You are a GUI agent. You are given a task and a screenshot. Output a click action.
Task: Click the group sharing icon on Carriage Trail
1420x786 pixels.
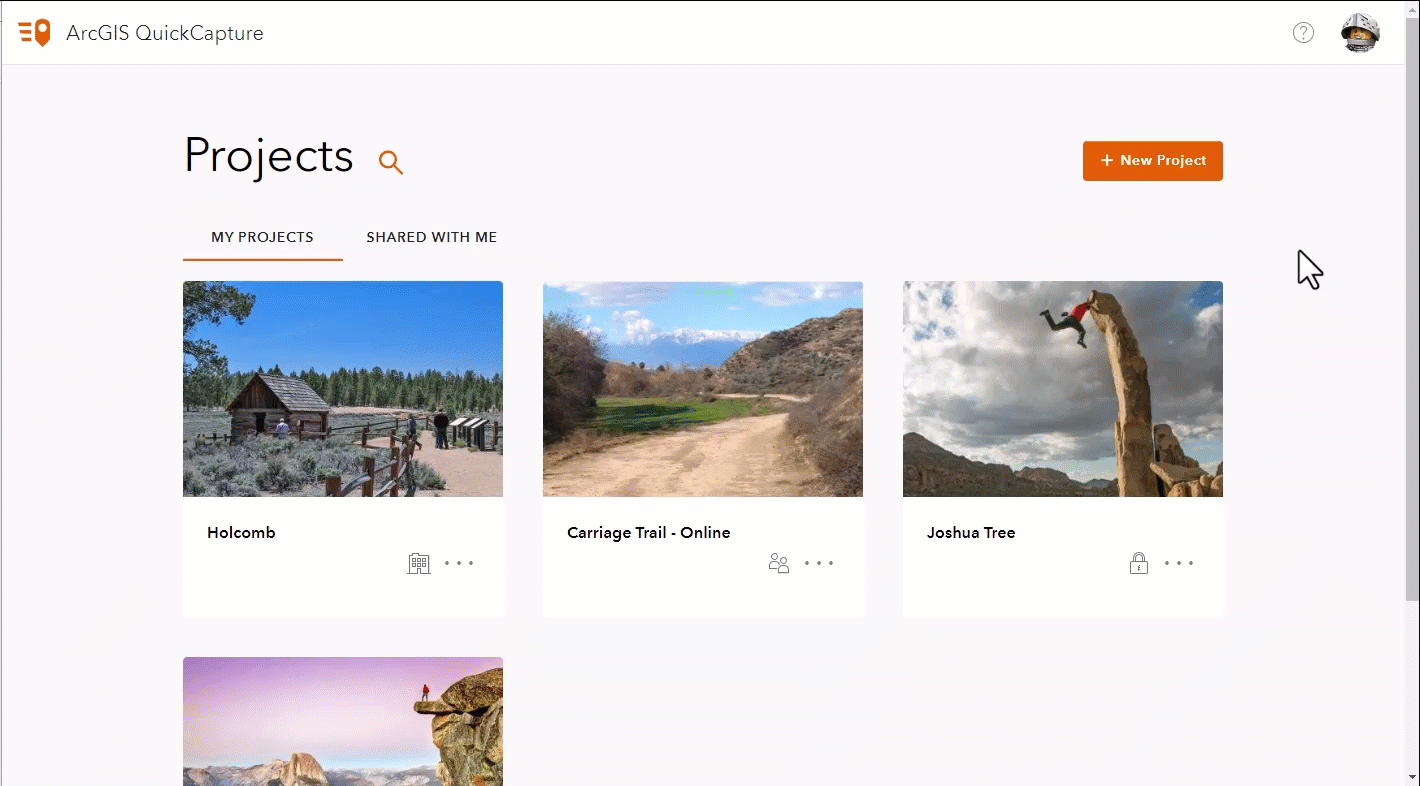point(779,563)
